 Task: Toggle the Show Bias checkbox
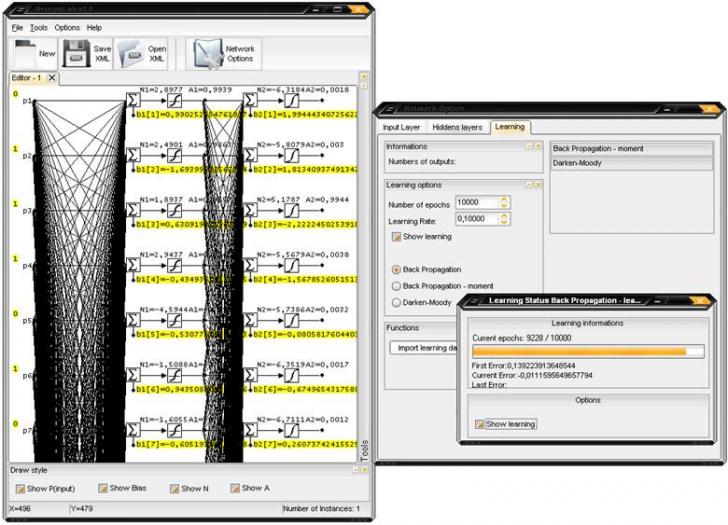(102, 488)
